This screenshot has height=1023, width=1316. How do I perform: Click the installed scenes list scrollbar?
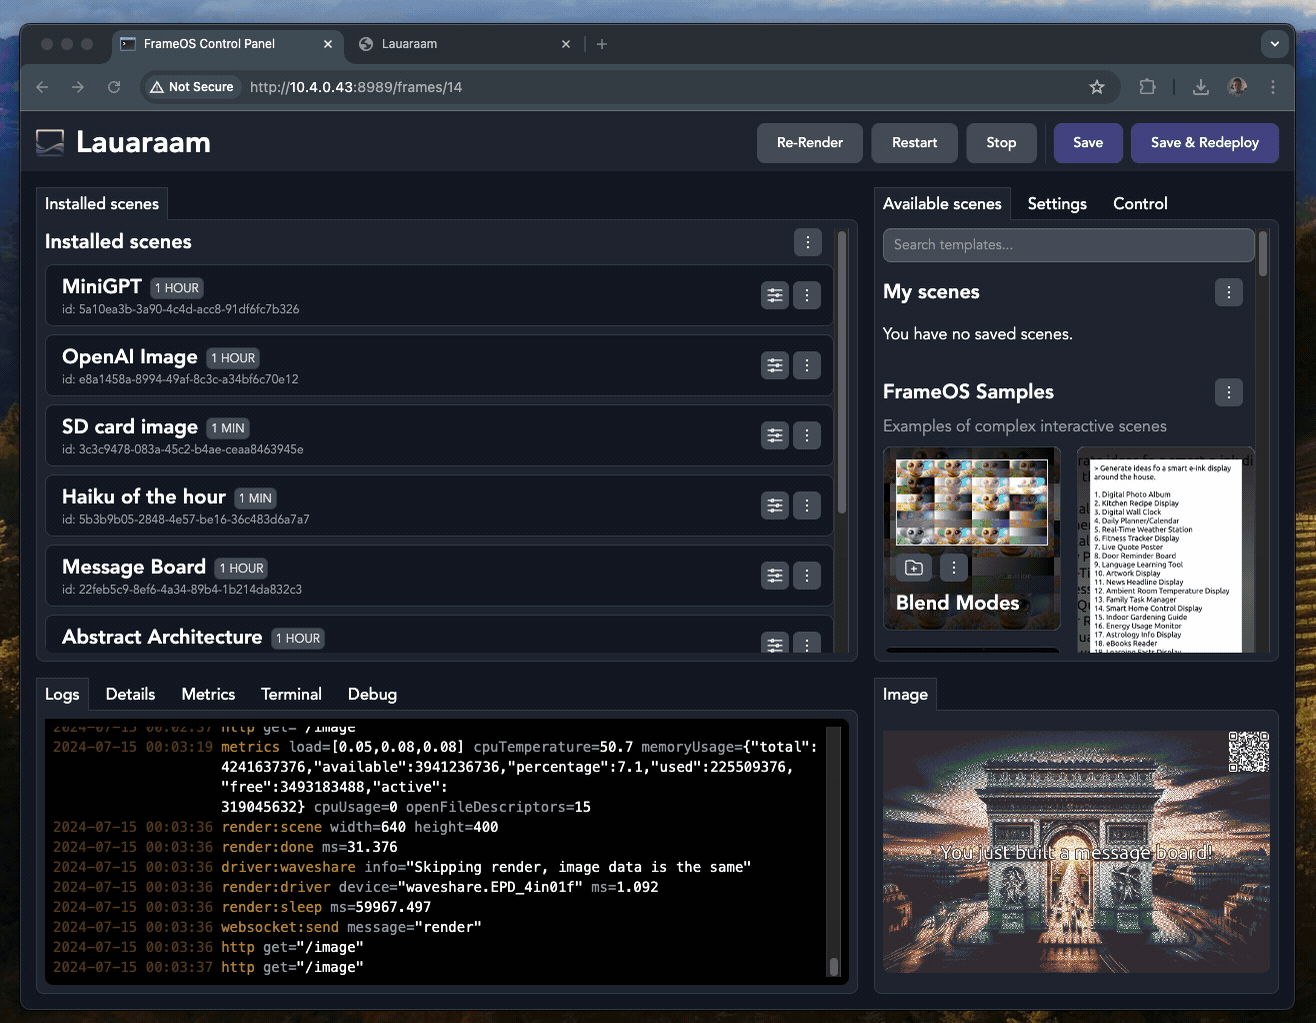click(x=842, y=370)
